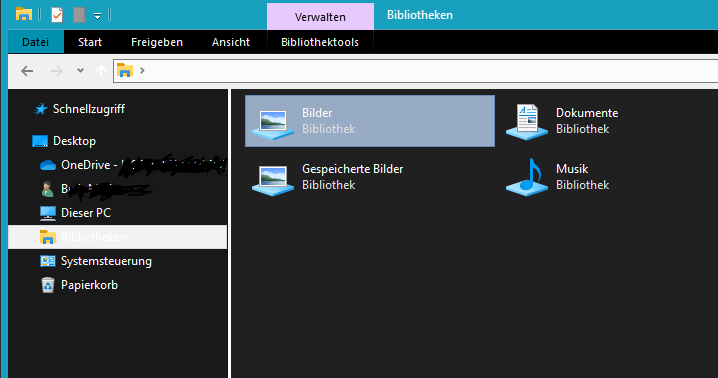Click the Schnellzugriff star icon
Viewport: 718px width, 378px height.
tap(41, 109)
